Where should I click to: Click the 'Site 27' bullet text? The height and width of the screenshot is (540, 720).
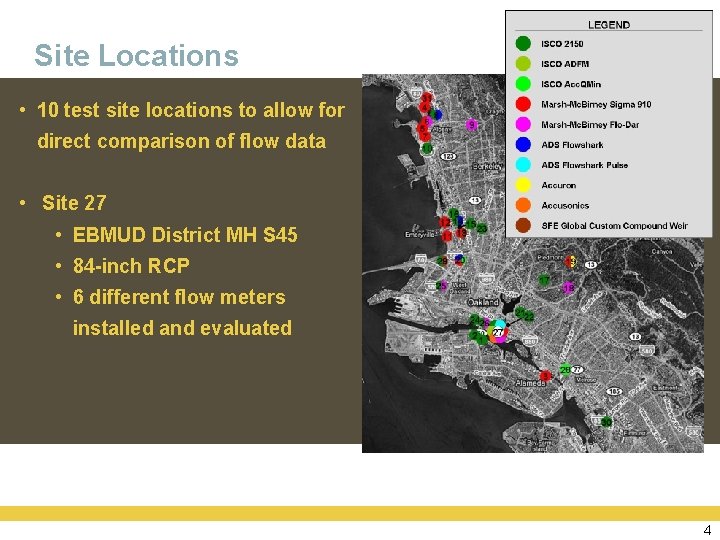point(74,202)
